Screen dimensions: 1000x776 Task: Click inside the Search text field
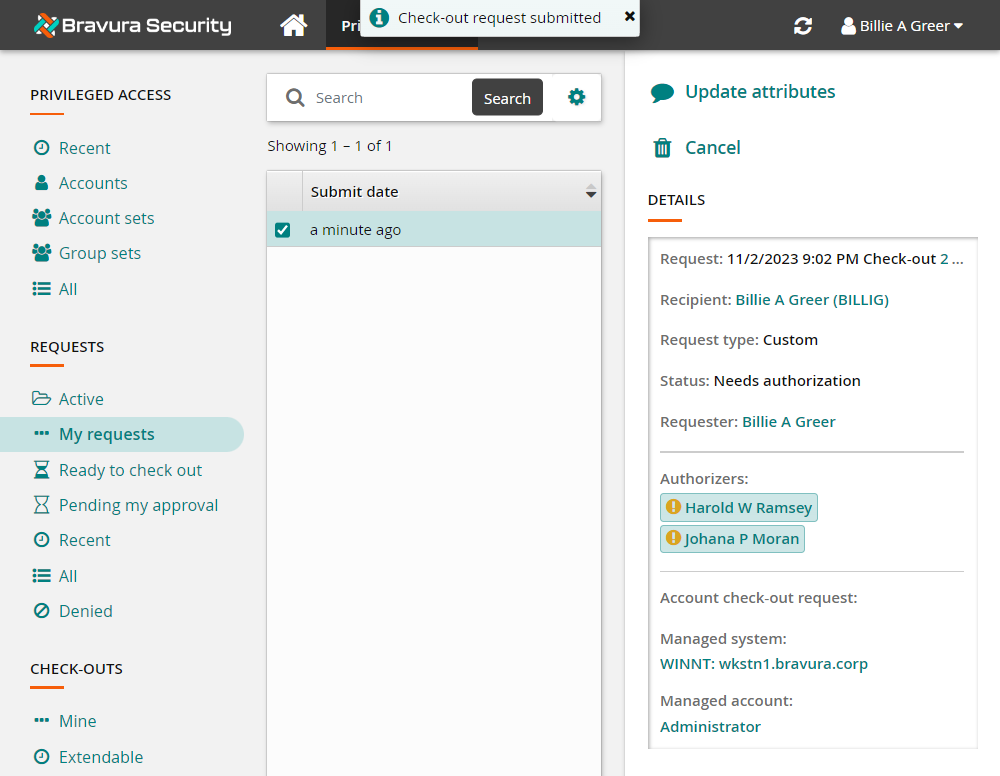tap(388, 98)
